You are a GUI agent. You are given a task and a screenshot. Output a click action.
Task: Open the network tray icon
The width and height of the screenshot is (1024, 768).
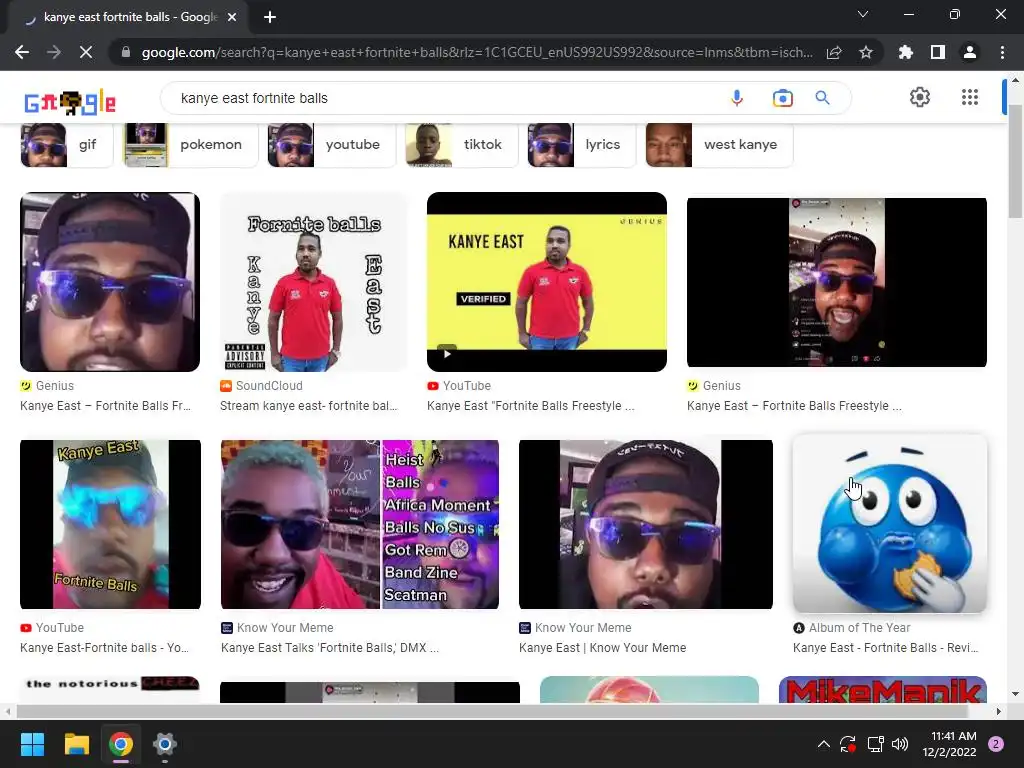[x=875, y=744]
